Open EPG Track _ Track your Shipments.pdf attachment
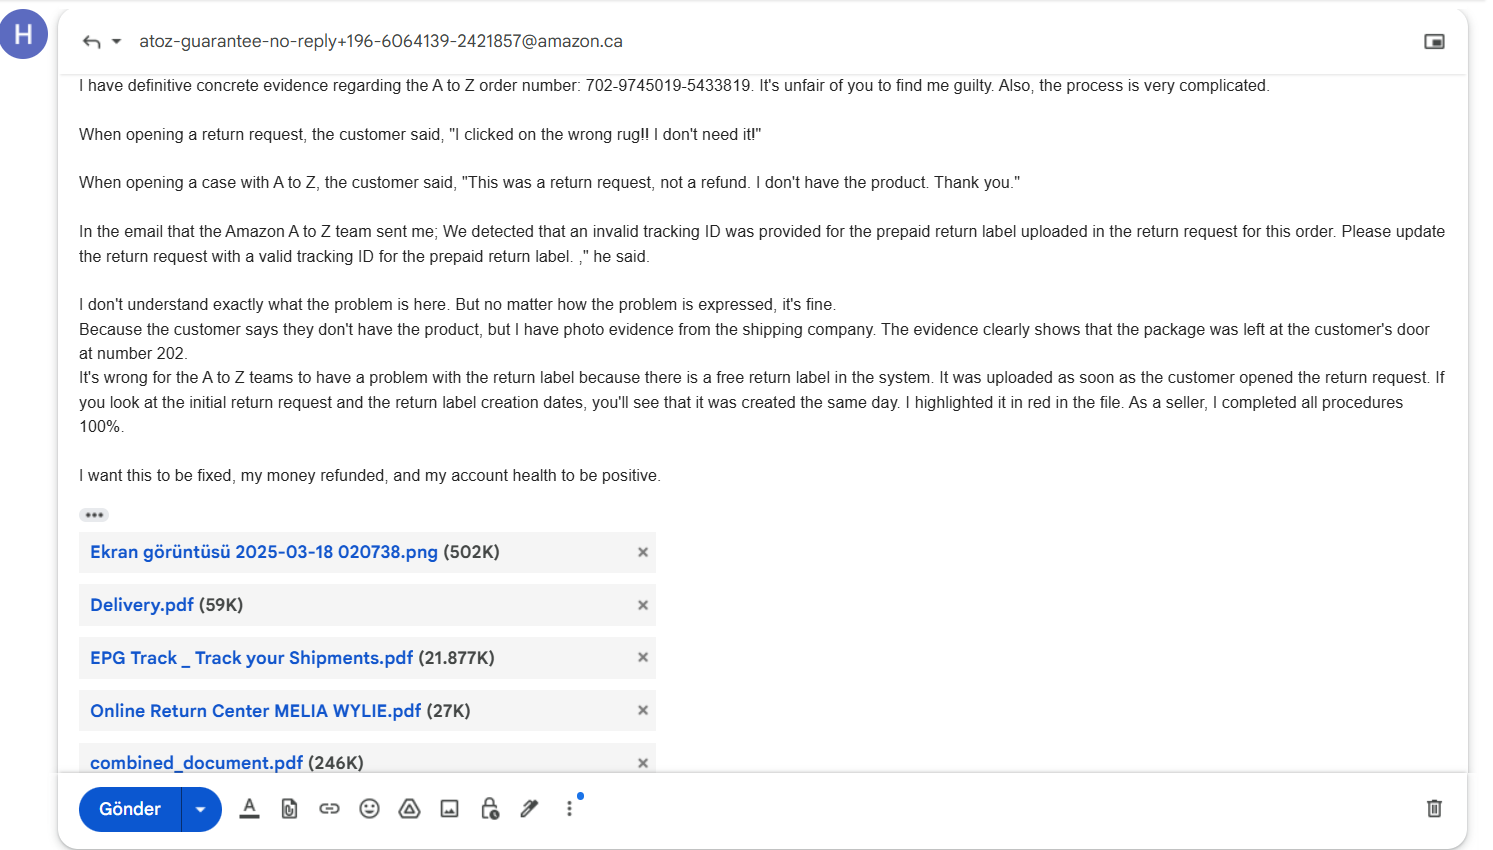The height and width of the screenshot is (850, 1493). pyautogui.click(x=251, y=658)
